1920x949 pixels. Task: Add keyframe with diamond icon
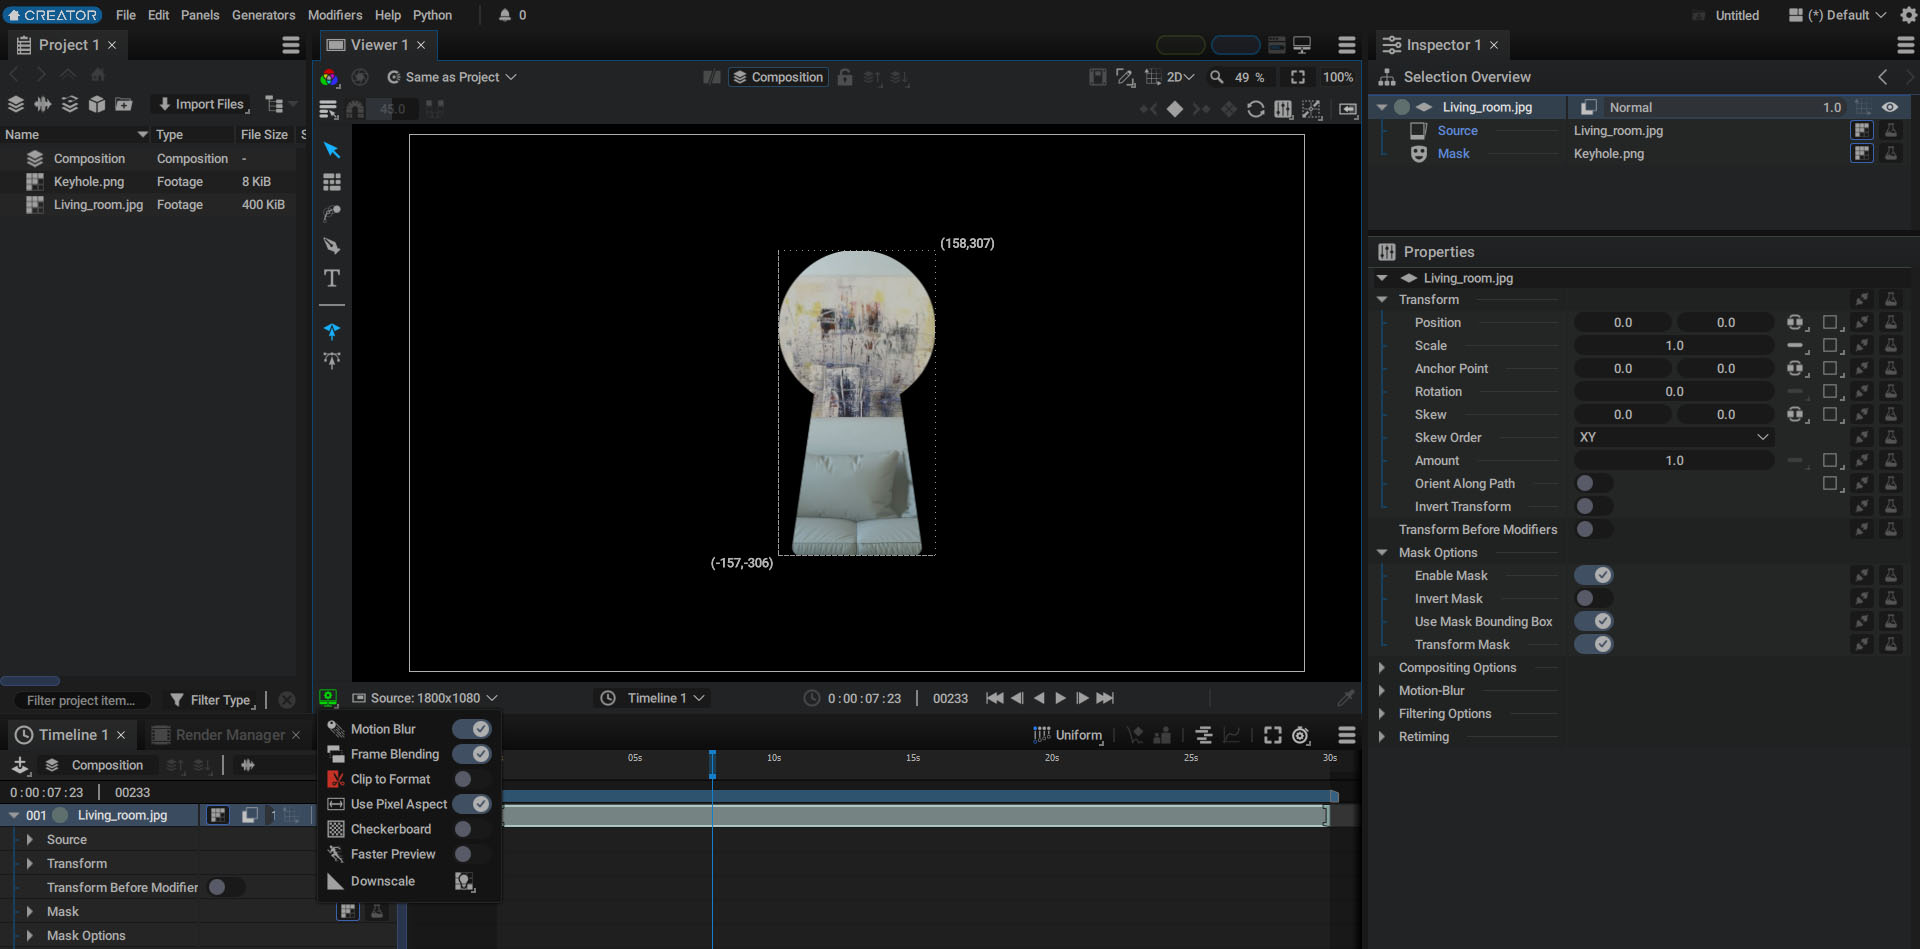point(1175,109)
